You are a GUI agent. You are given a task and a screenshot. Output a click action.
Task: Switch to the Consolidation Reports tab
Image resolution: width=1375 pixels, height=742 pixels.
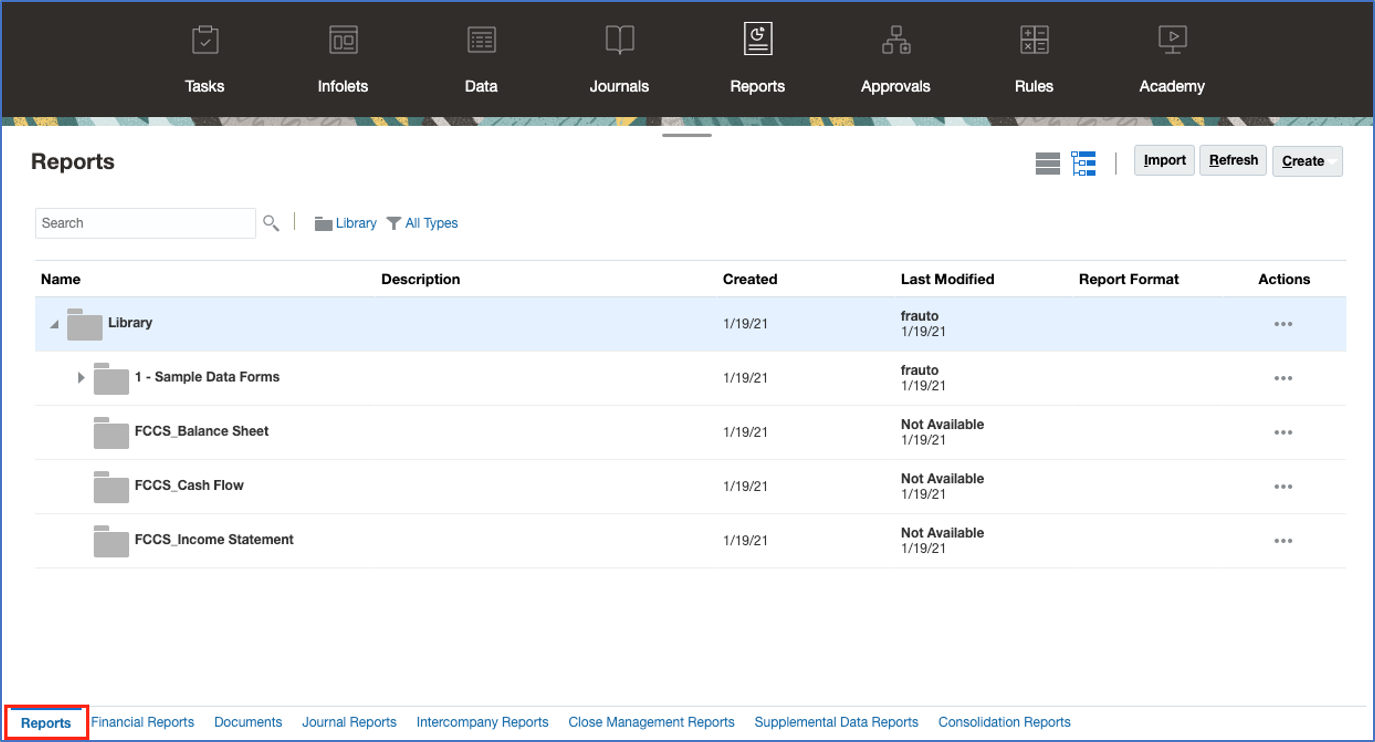(1004, 722)
